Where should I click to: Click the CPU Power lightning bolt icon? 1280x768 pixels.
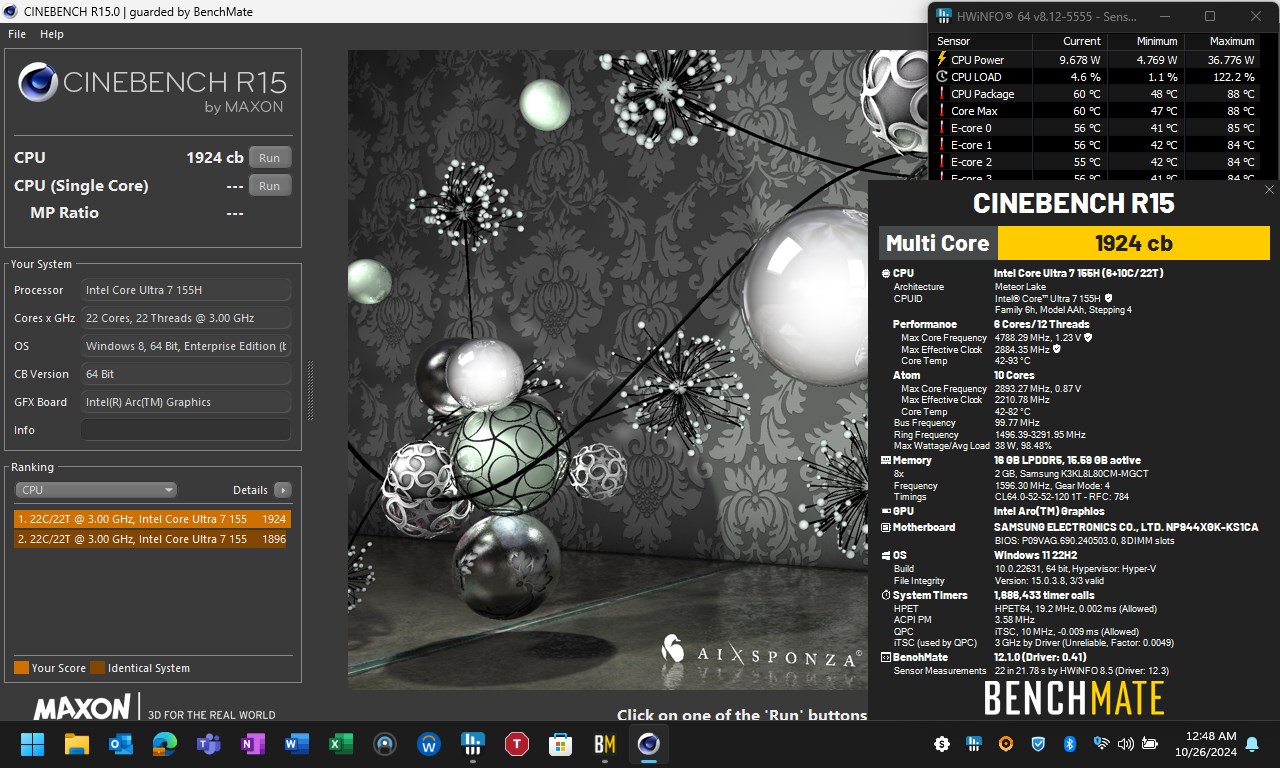(941, 60)
